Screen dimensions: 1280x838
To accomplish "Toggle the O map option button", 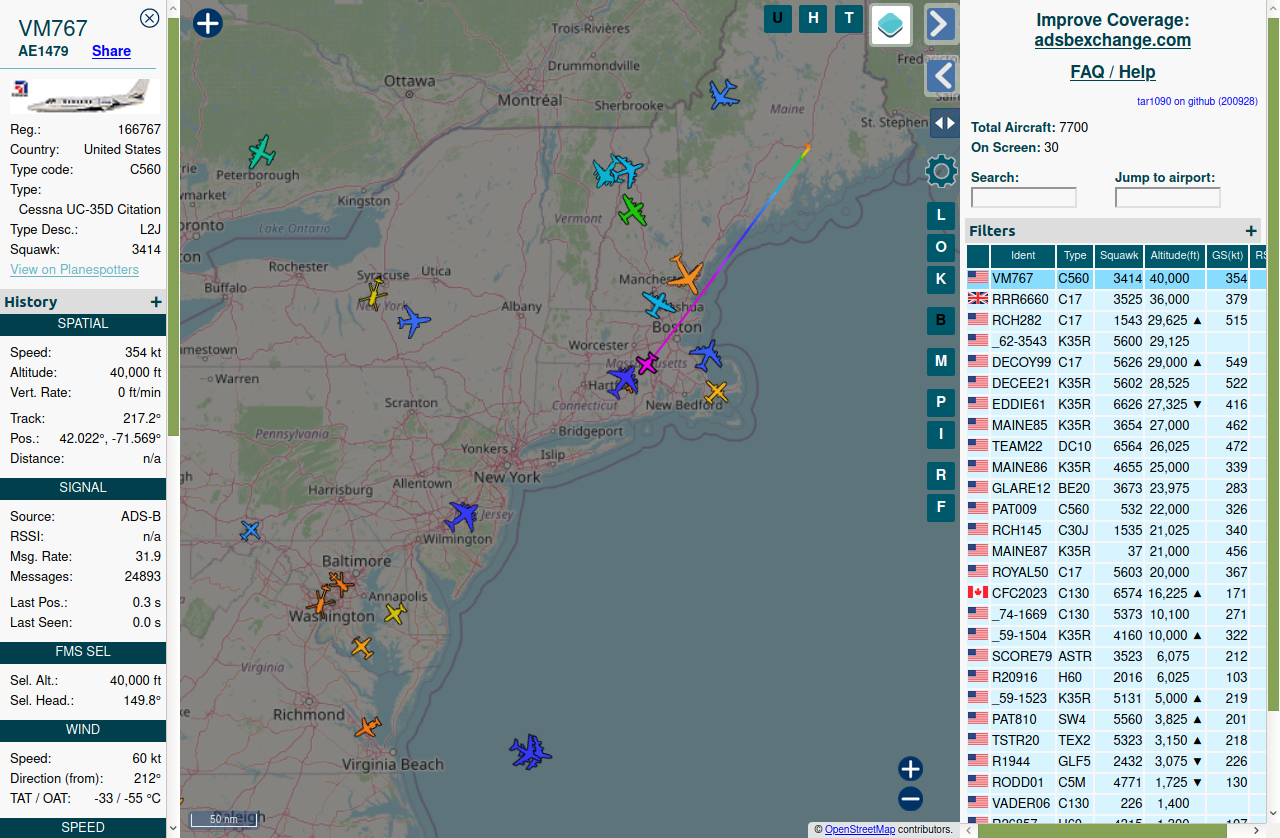I will tap(941, 247).
